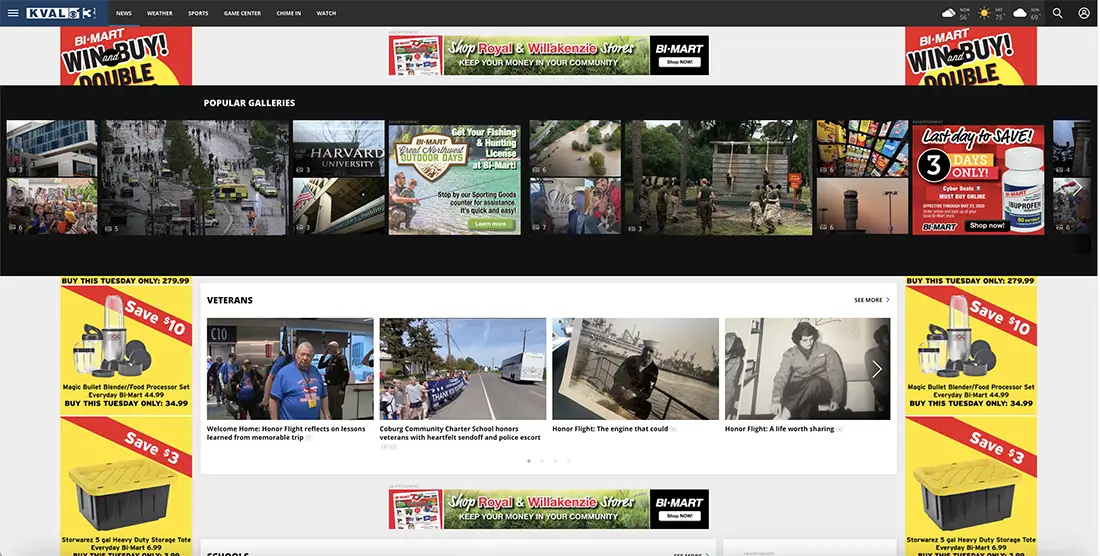Expand Veterans via See More chevron
This screenshot has width=1100, height=556.
click(887, 300)
